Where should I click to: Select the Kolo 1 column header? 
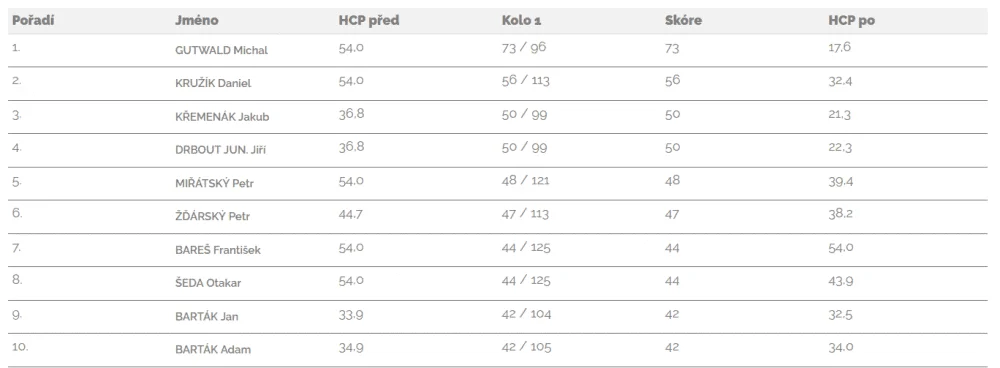[x=522, y=20]
